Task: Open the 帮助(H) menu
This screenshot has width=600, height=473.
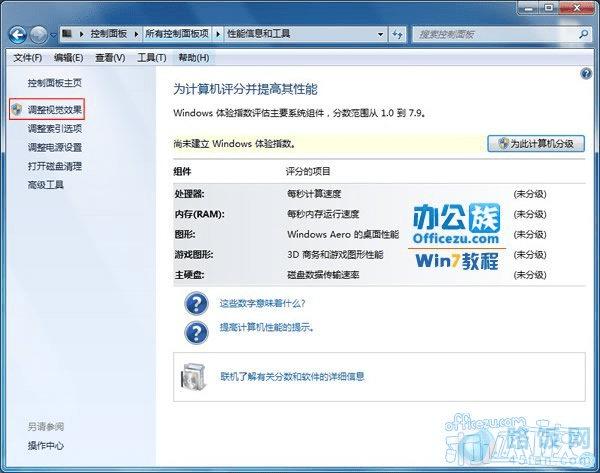Action: click(x=194, y=58)
